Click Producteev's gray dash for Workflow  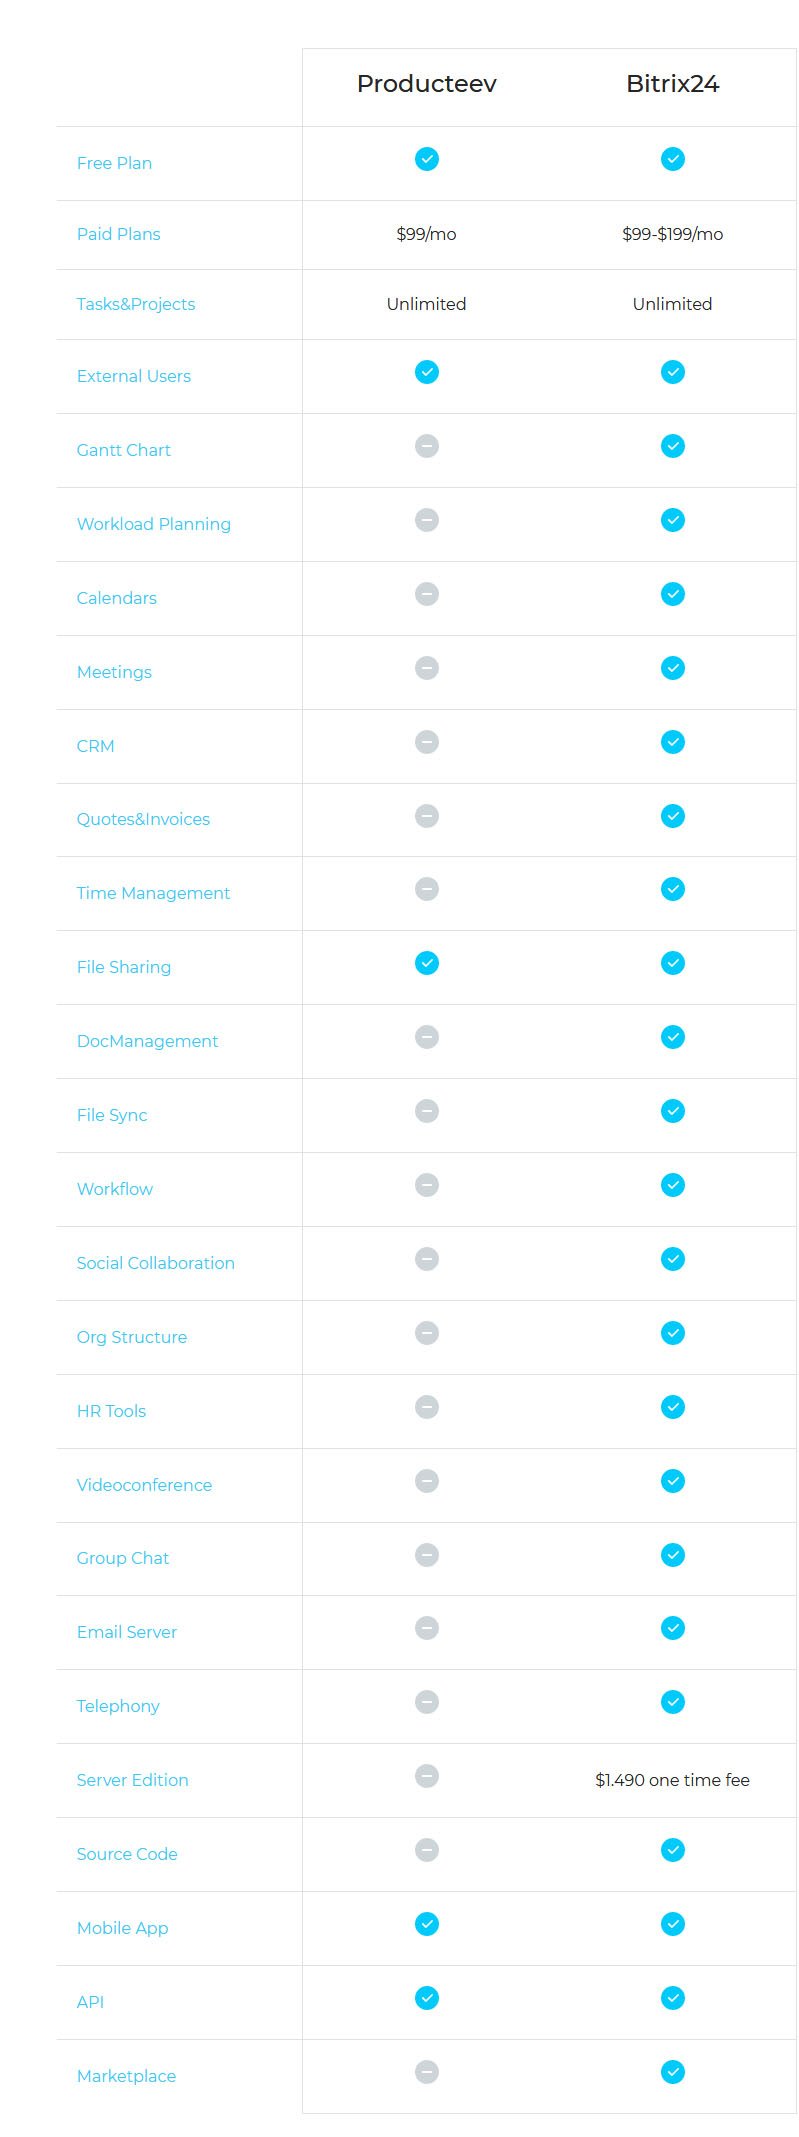coord(427,1185)
